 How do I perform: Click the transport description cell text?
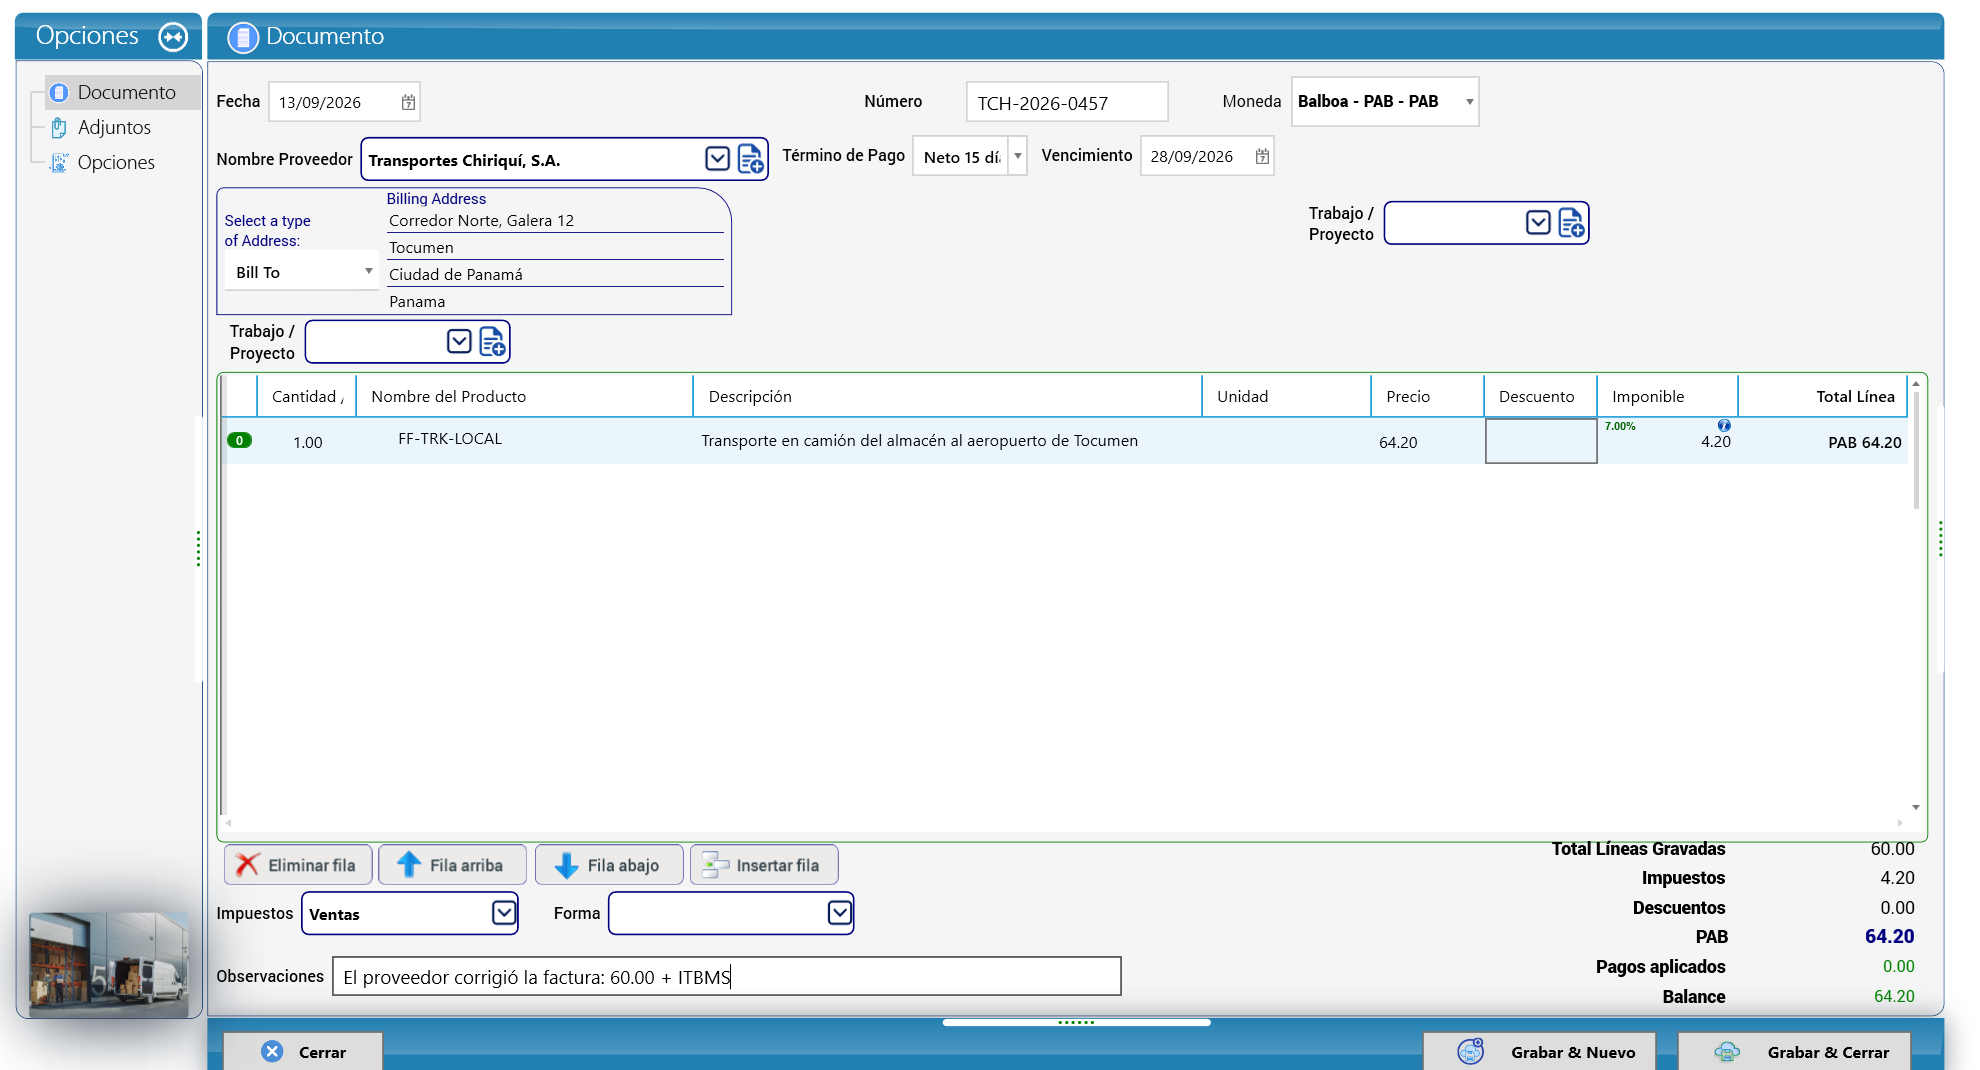pyautogui.click(x=919, y=441)
